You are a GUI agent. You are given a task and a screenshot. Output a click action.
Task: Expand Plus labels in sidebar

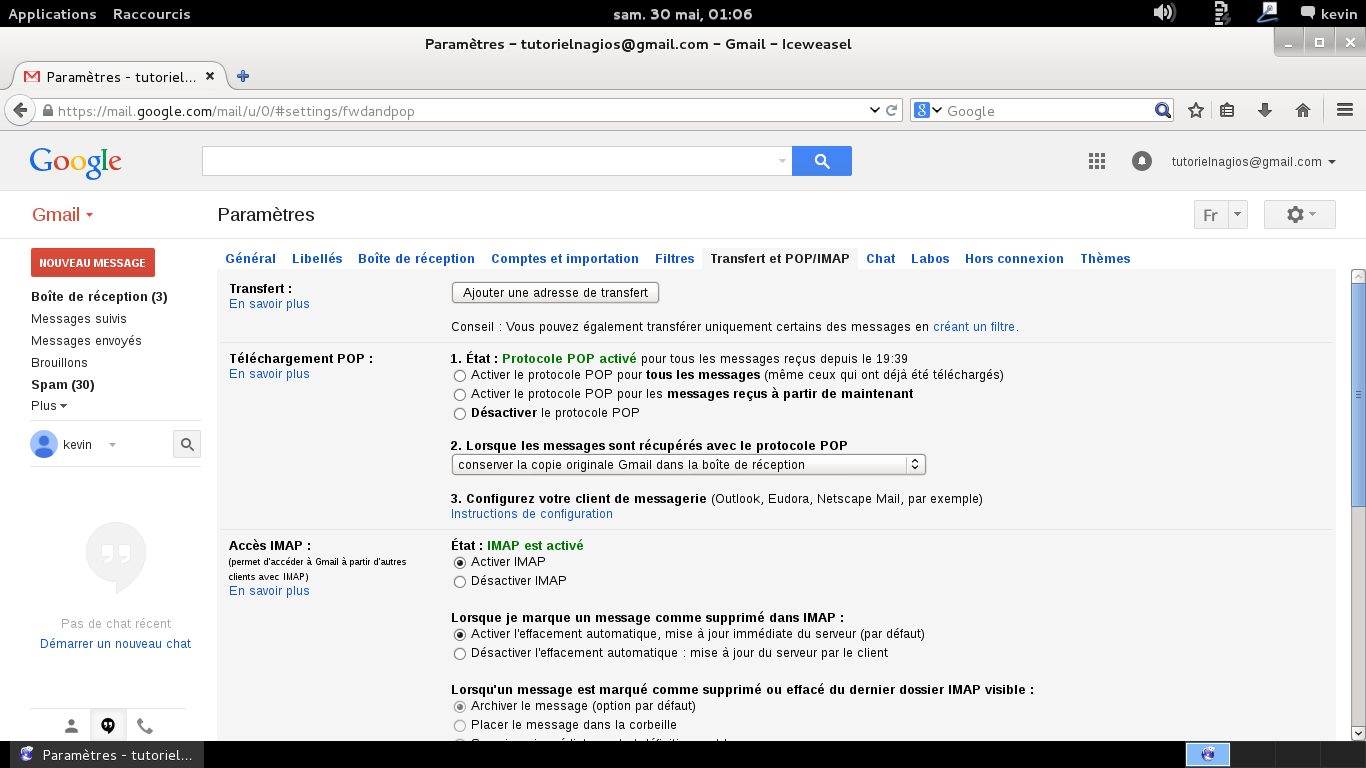[x=49, y=406]
